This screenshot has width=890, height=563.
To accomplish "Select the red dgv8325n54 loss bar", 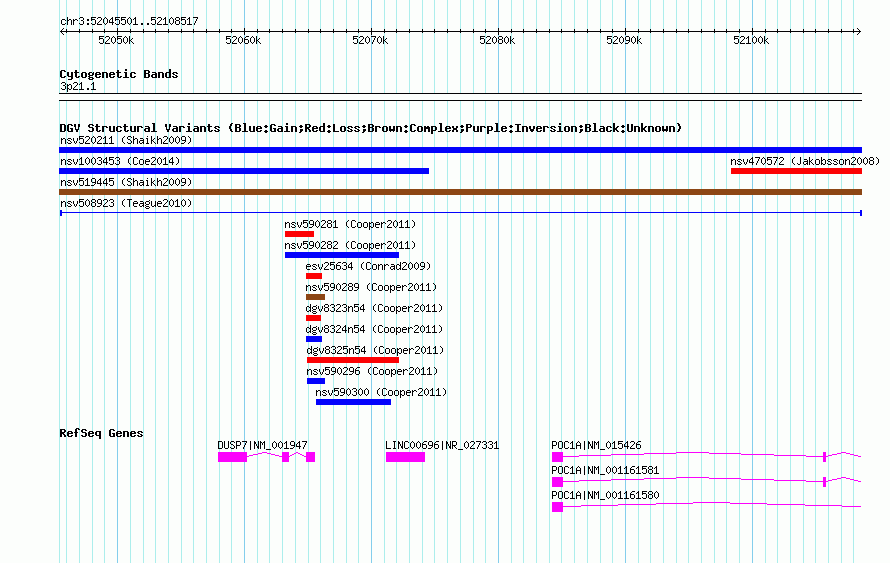I will click(x=352, y=360).
